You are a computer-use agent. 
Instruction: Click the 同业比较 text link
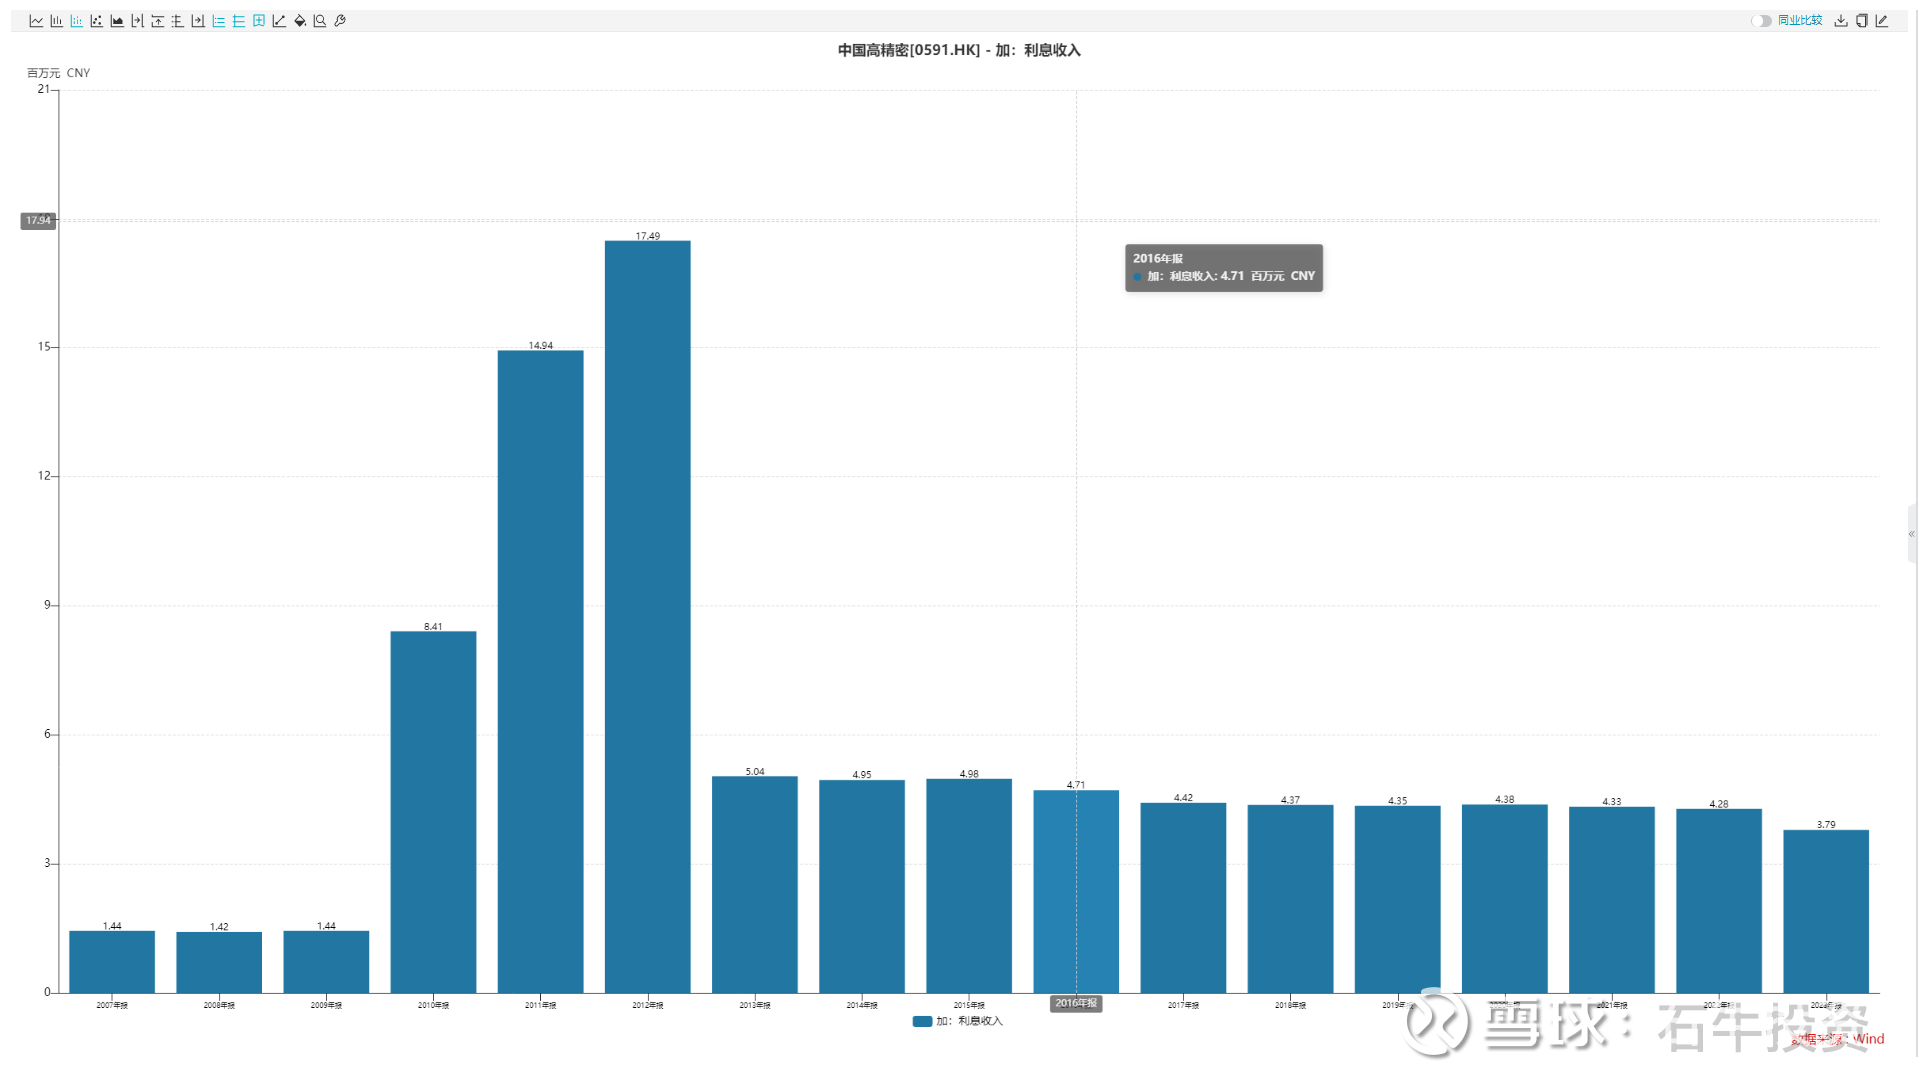1800,21
